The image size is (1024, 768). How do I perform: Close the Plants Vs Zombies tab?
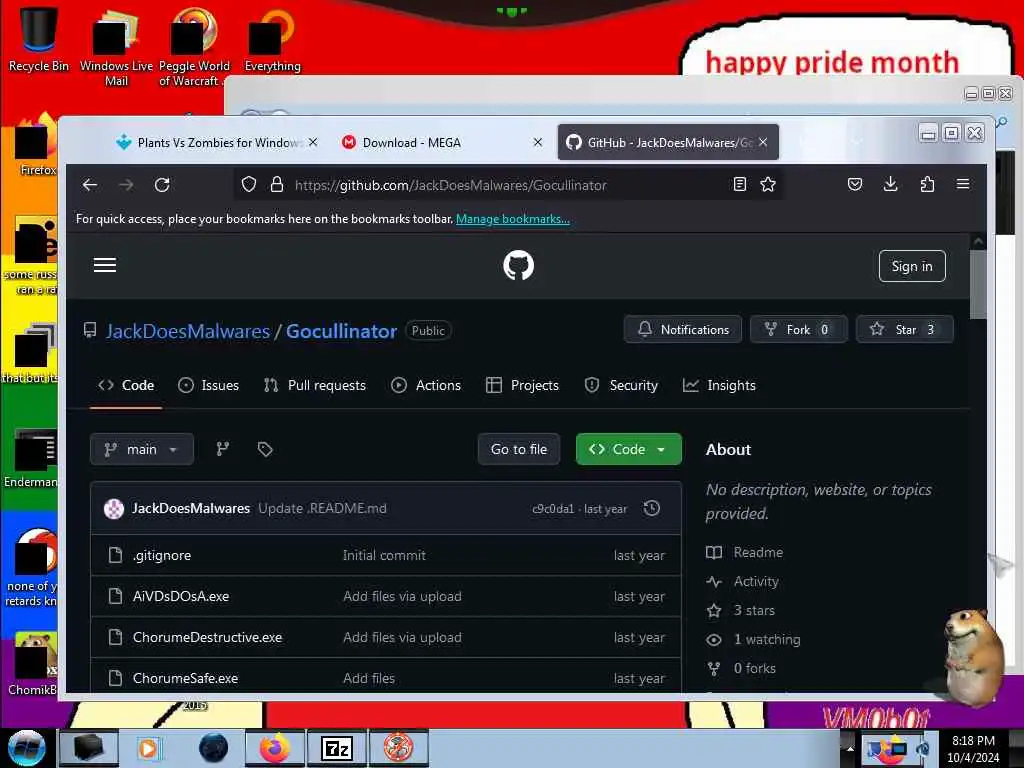(313, 142)
